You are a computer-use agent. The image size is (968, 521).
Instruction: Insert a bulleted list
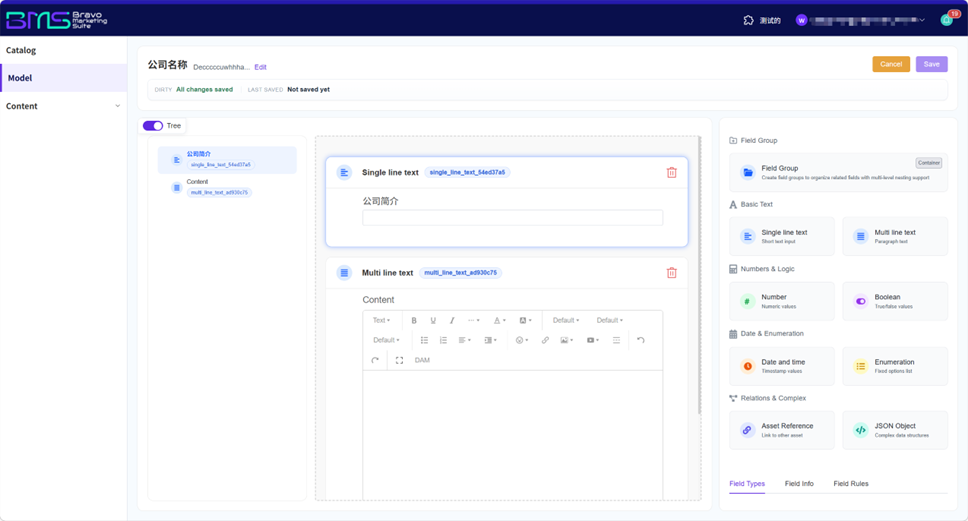[424, 340]
